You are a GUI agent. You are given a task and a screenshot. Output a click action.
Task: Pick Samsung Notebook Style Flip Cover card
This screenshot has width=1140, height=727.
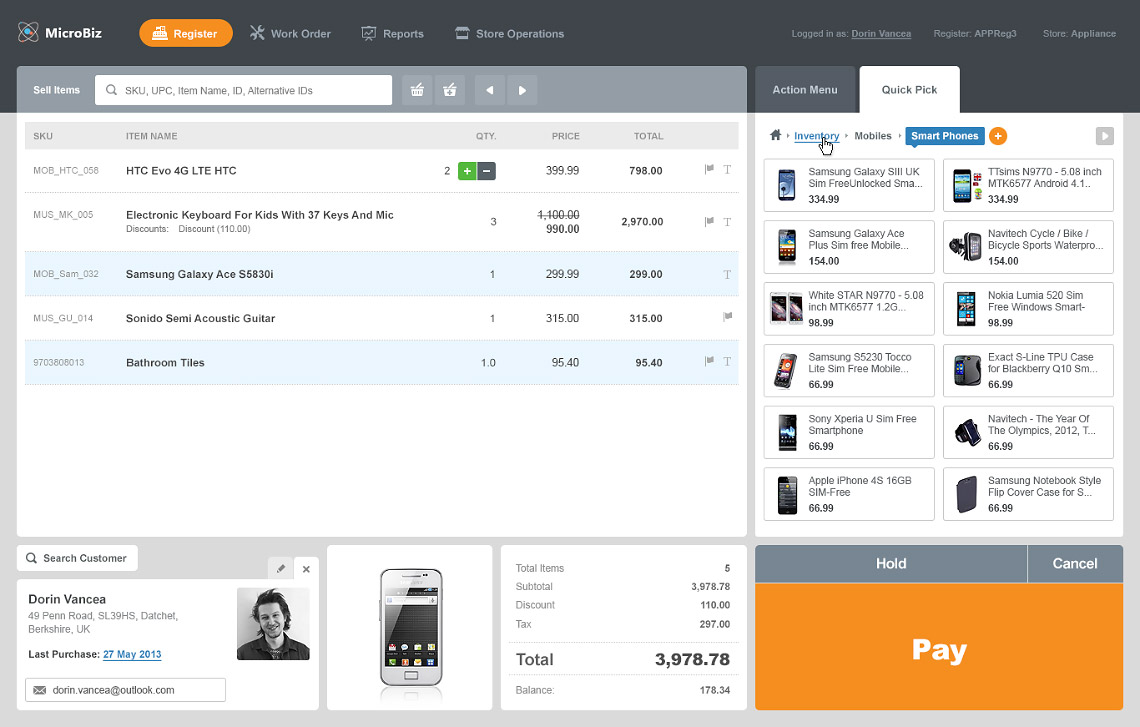click(1028, 494)
